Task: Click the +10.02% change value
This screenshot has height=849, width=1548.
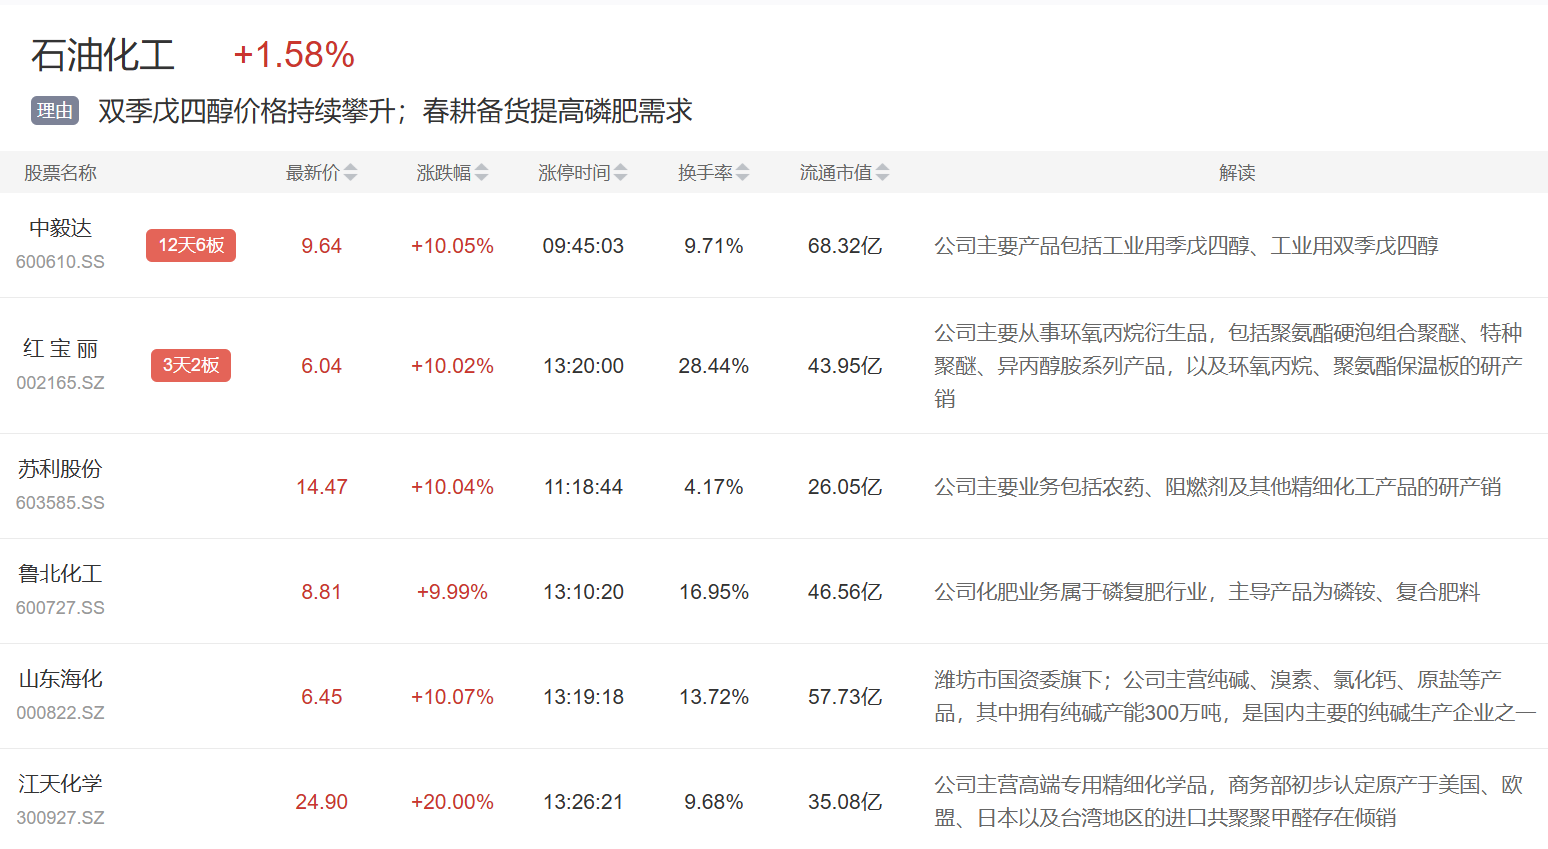Action: click(x=452, y=366)
